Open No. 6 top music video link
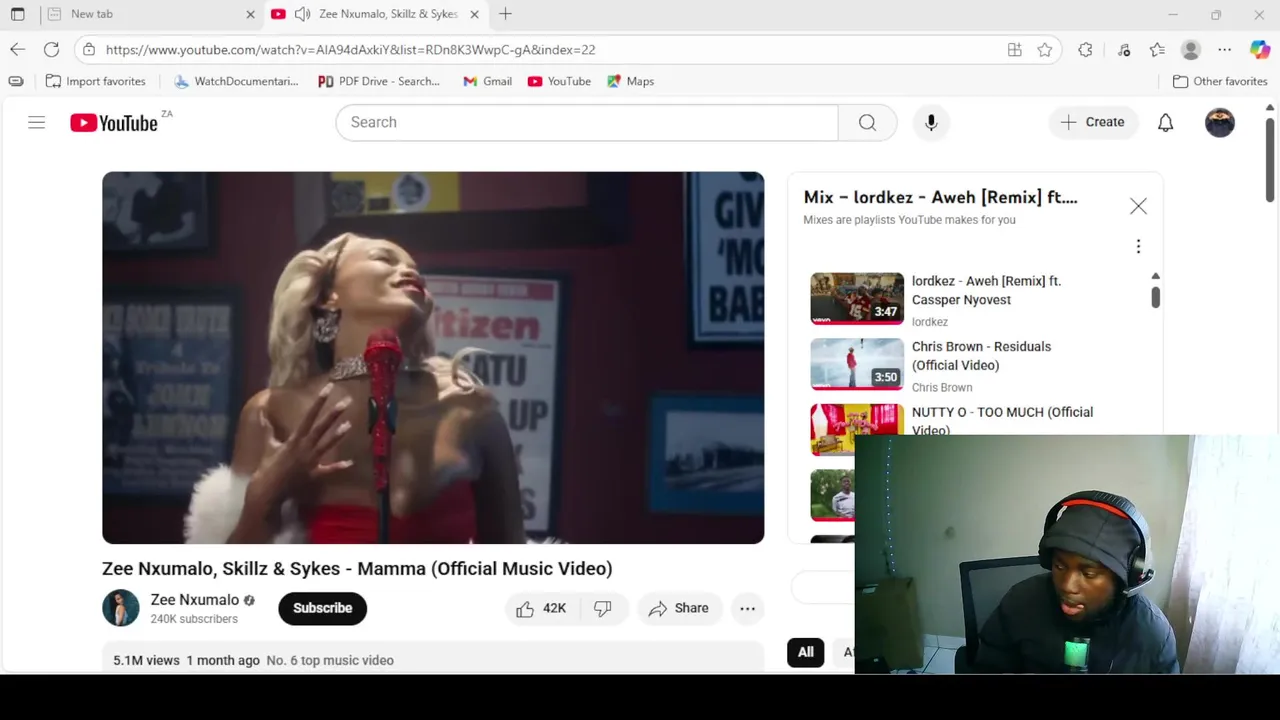Screen dimensions: 1280x720 (x=330, y=660)
